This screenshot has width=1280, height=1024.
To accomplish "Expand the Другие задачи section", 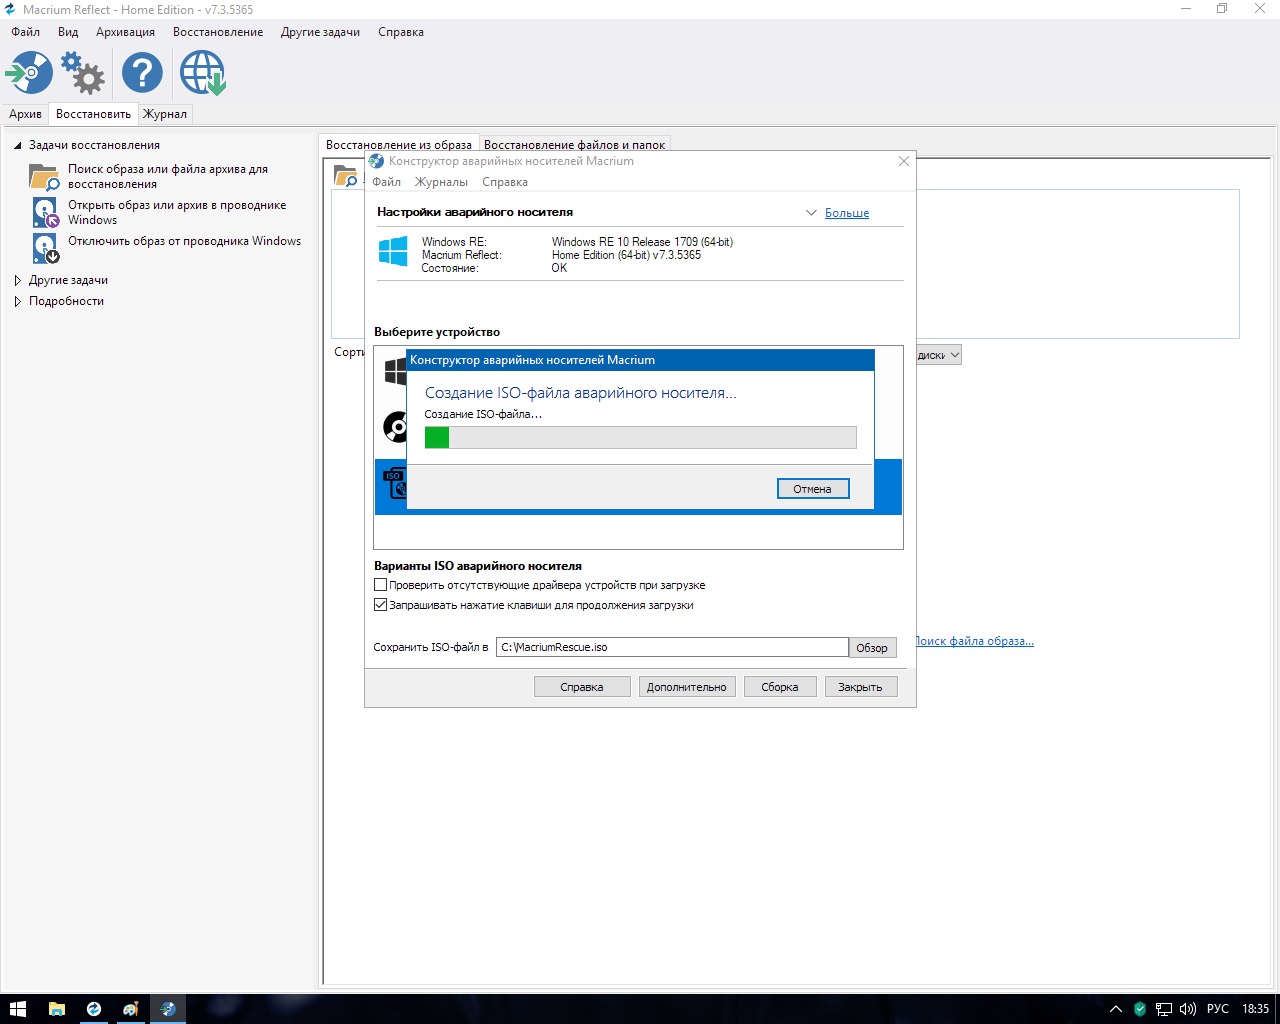I will 17,280.
